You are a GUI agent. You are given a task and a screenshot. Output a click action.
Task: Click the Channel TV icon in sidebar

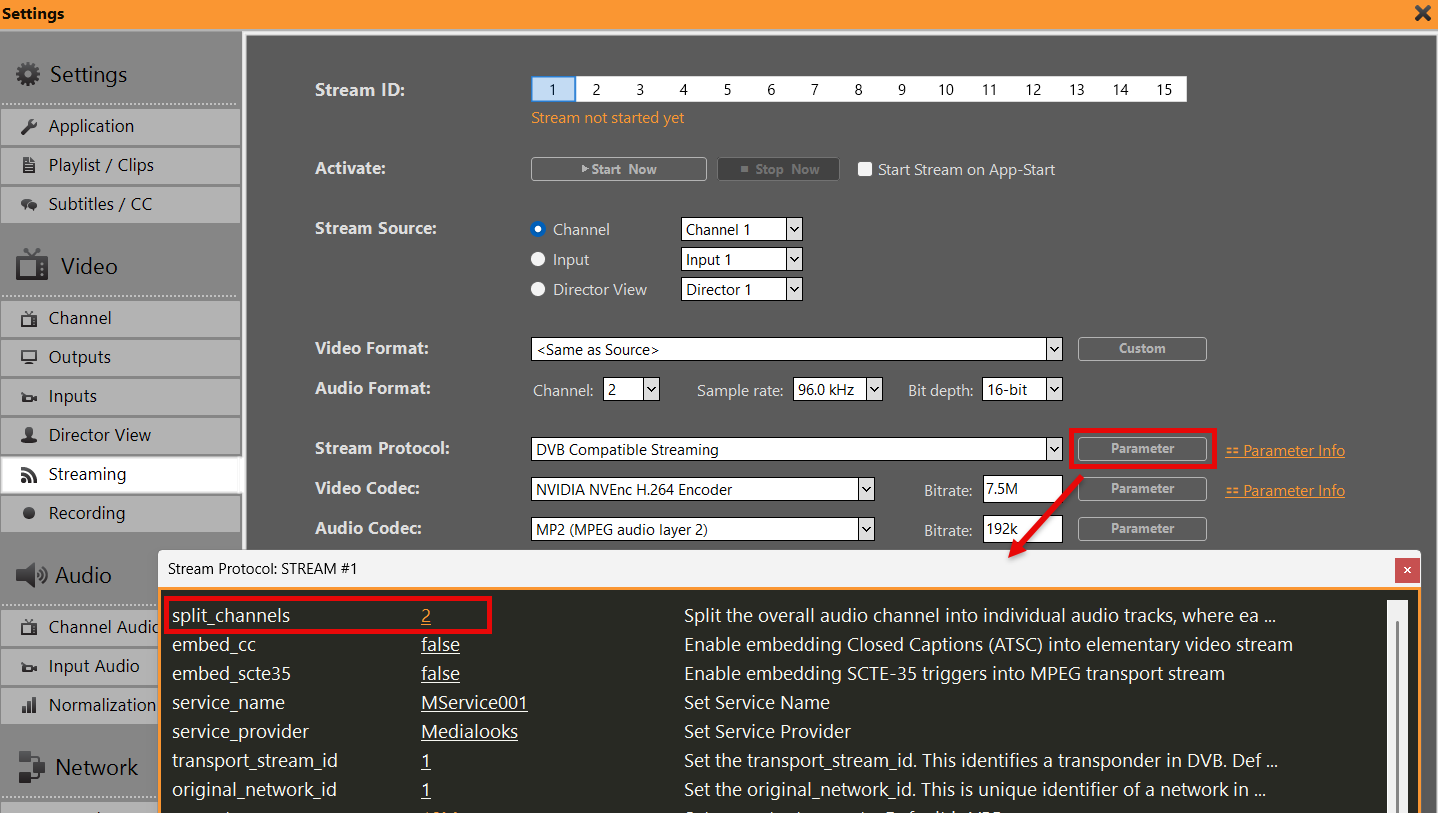(29, 319)
